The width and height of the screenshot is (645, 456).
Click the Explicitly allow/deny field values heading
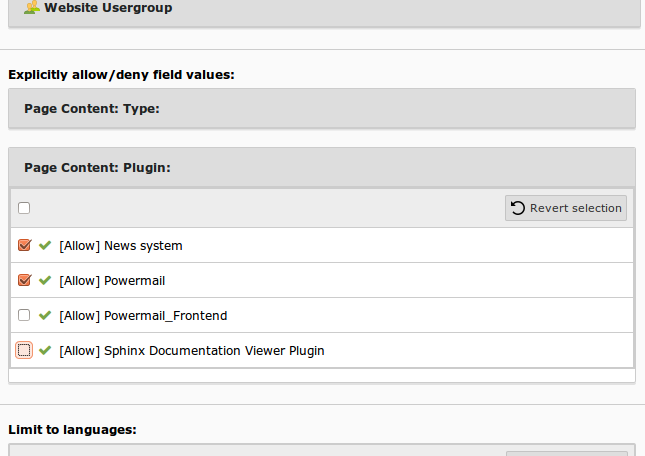tap(121, 74)
